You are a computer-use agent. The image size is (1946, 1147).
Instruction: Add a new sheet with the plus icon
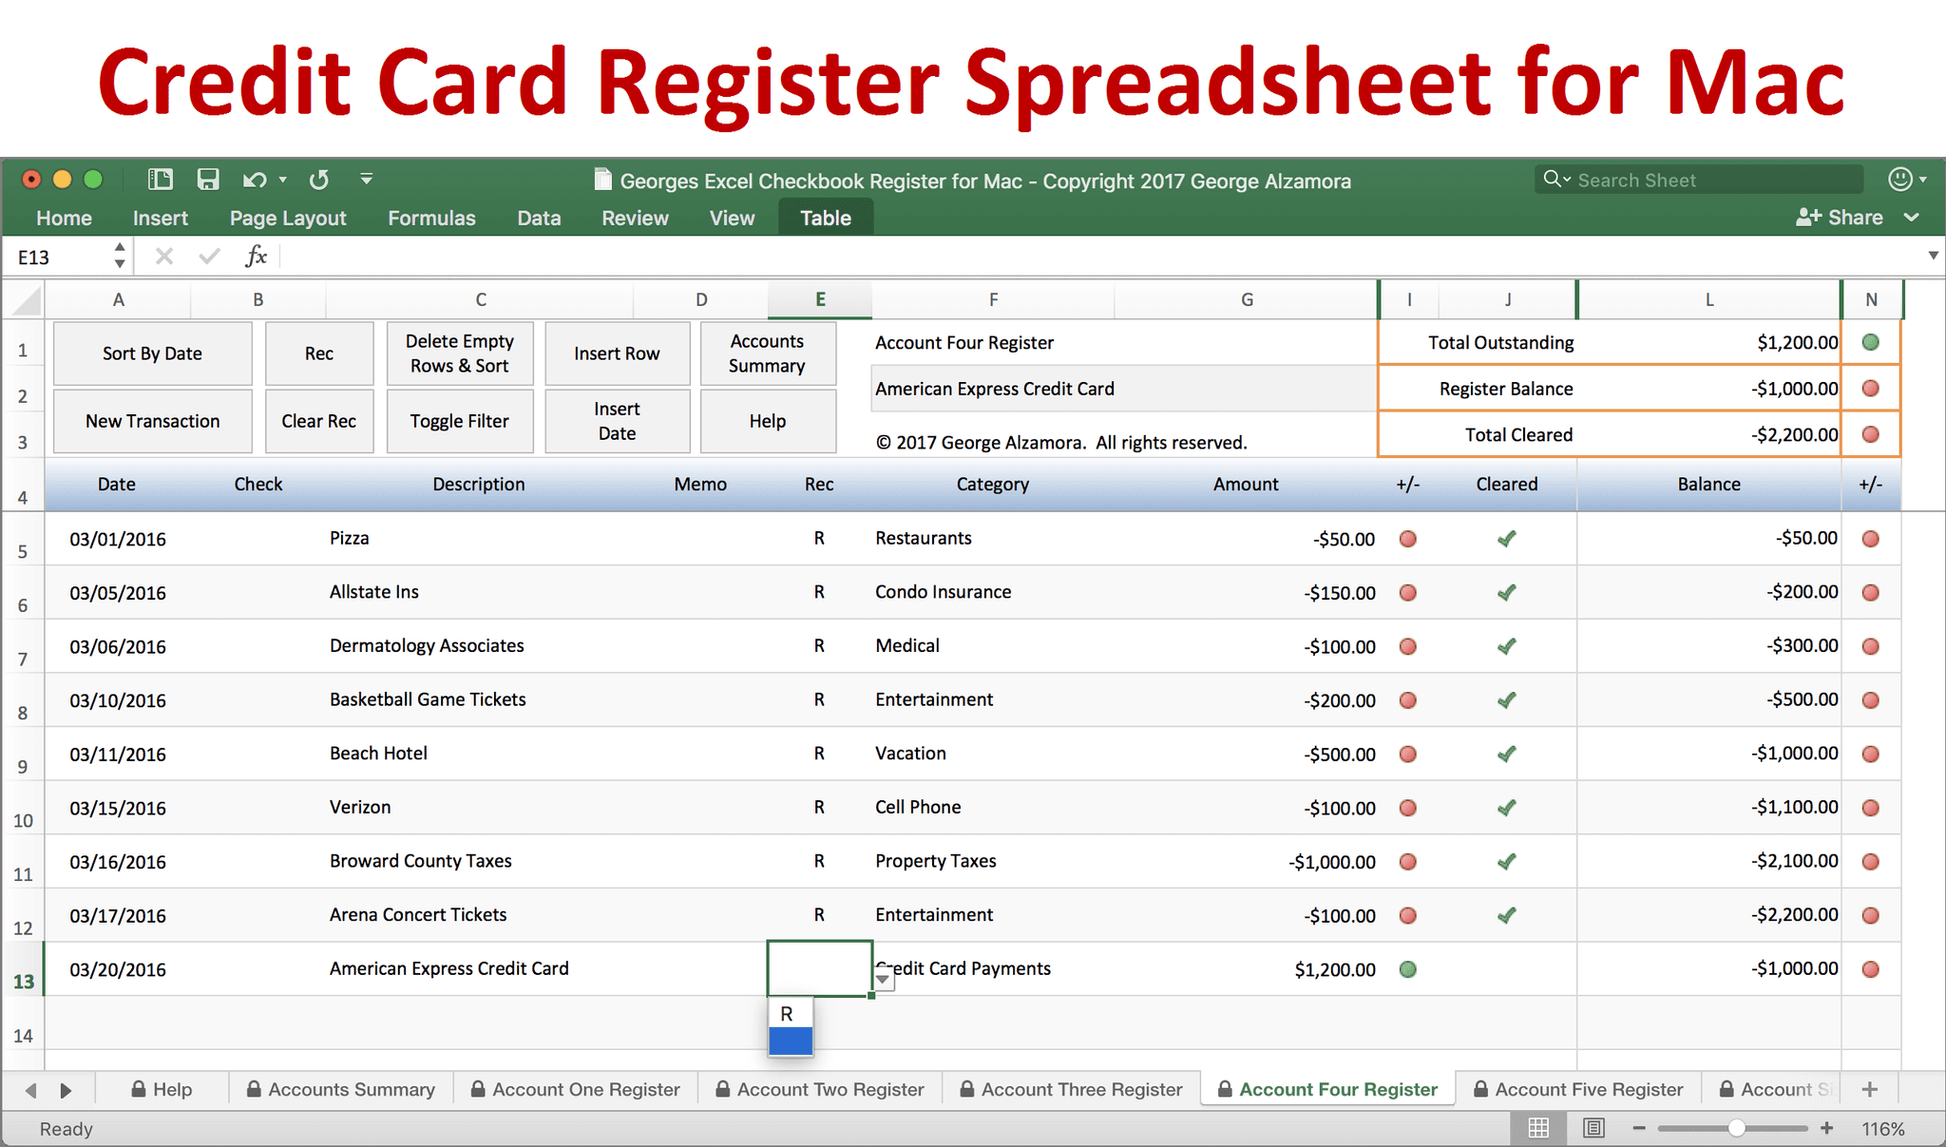point(1869,1089)
